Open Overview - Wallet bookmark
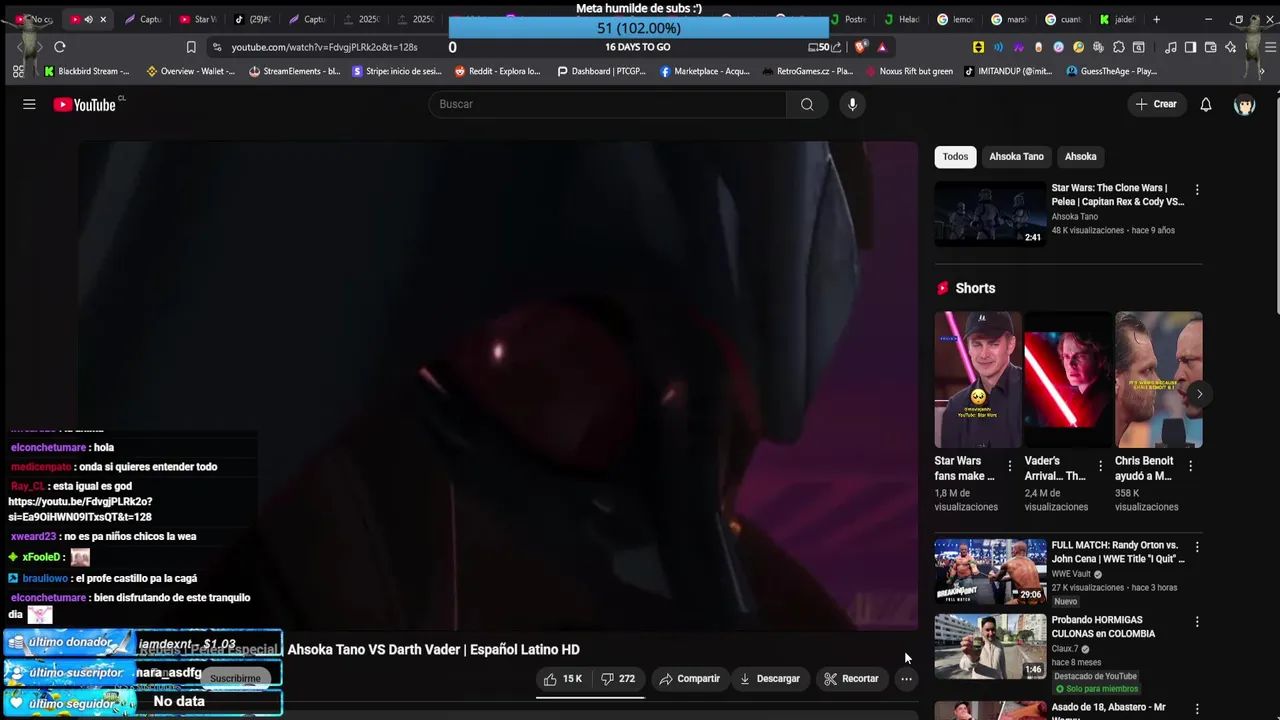 (x=191, y=71)
